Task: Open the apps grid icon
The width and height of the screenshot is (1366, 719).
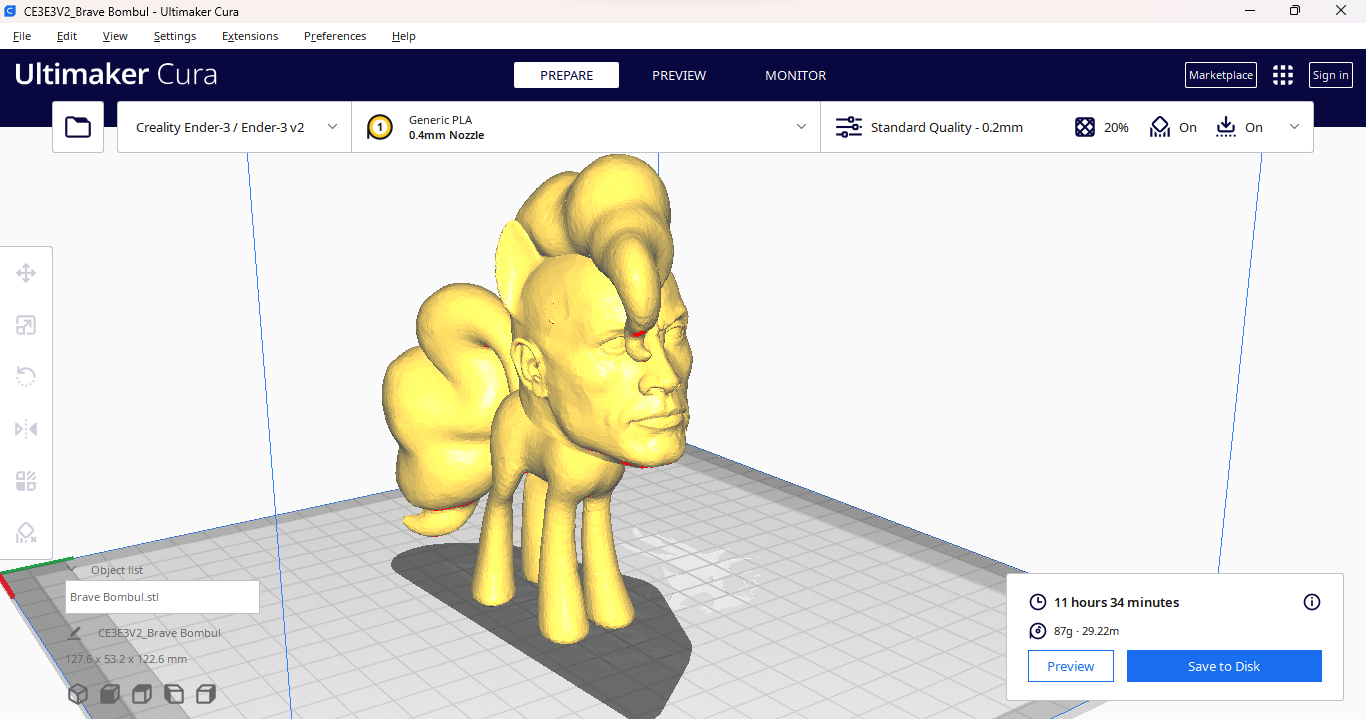Action: 1283,75
